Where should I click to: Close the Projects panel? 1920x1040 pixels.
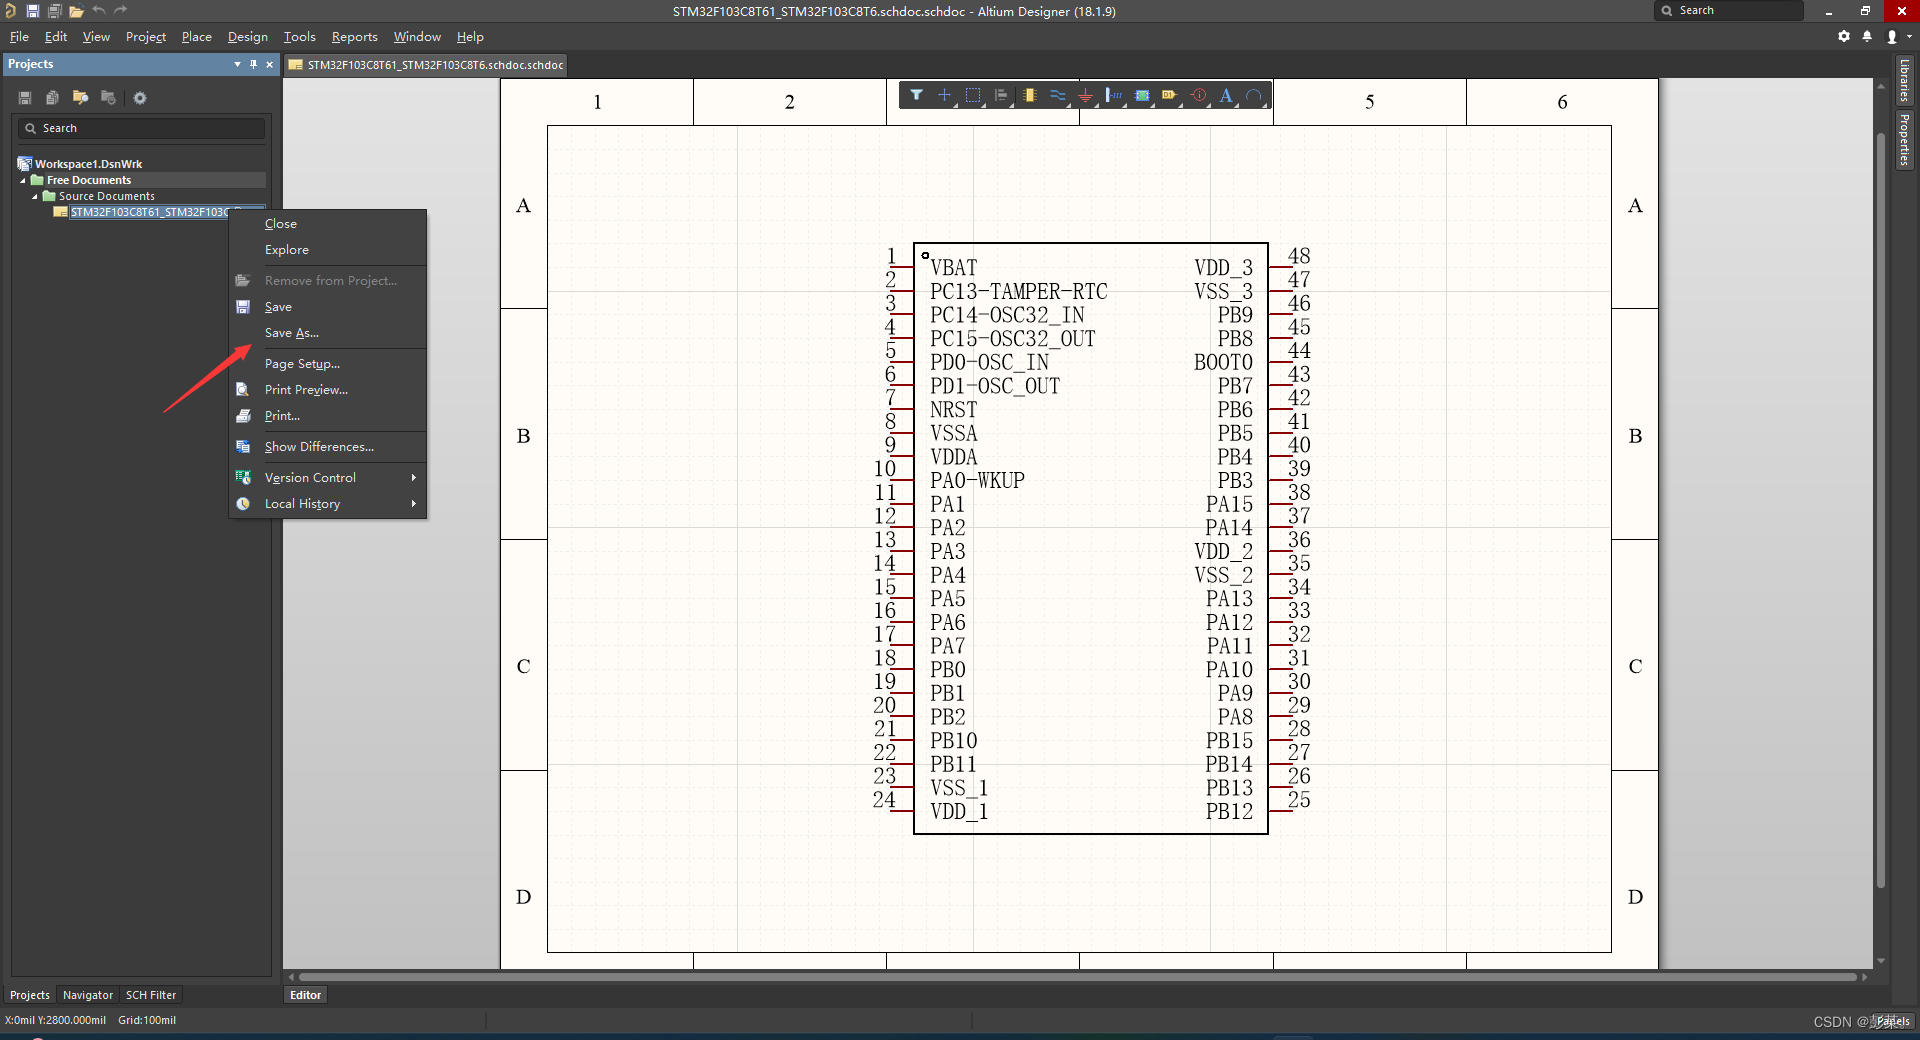tap(269, 64)
